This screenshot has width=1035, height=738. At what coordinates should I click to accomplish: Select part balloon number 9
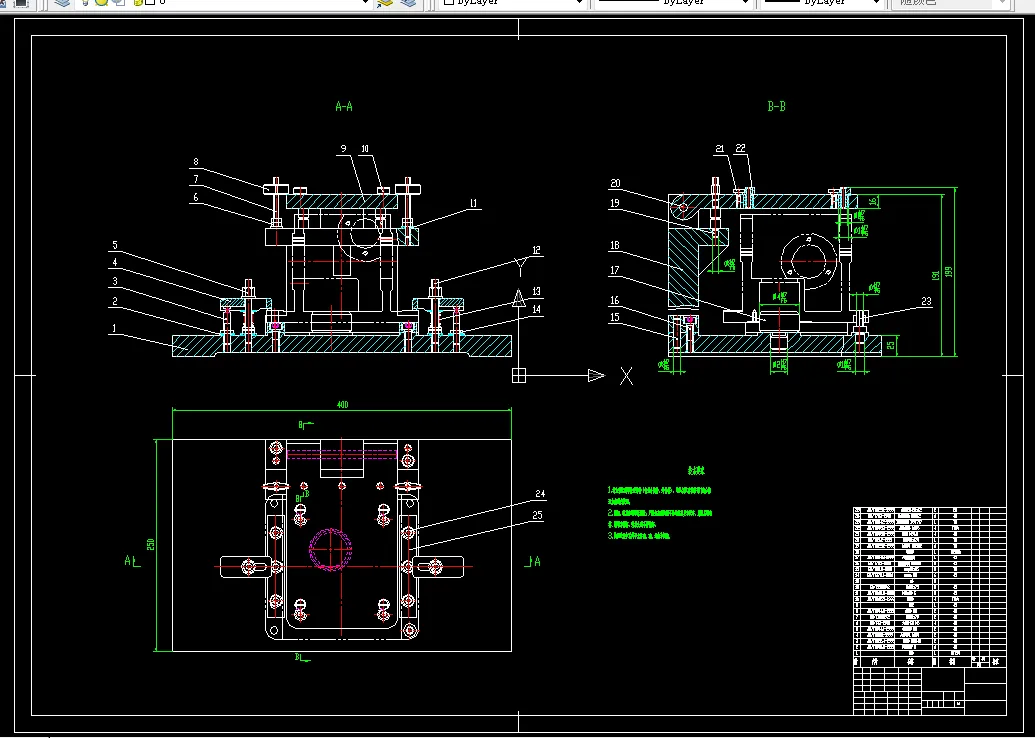tap(342, 149)
